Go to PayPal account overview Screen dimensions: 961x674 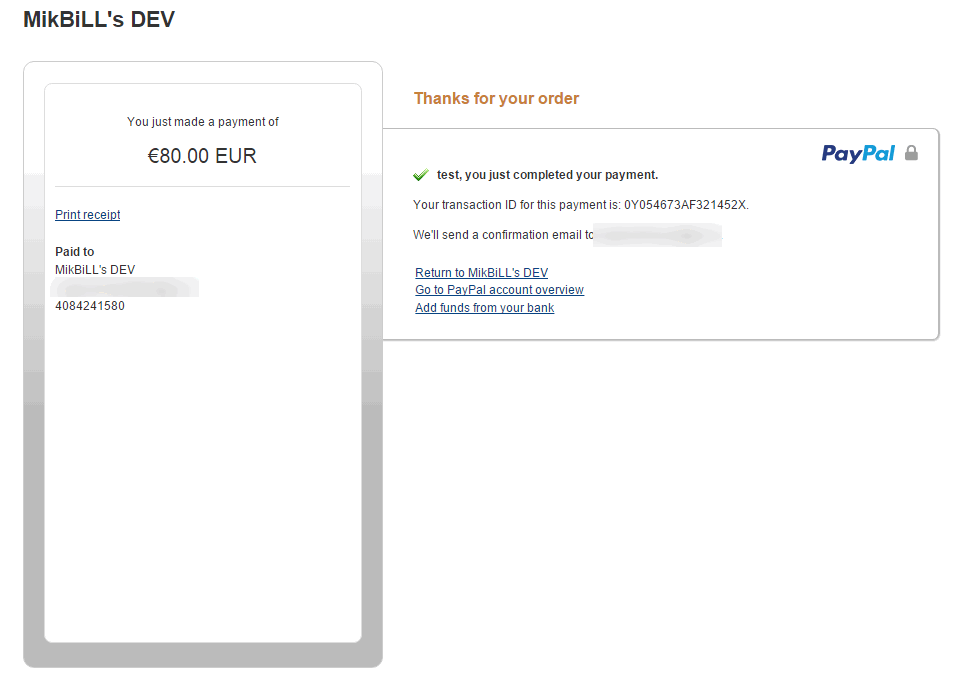point(499,290)
